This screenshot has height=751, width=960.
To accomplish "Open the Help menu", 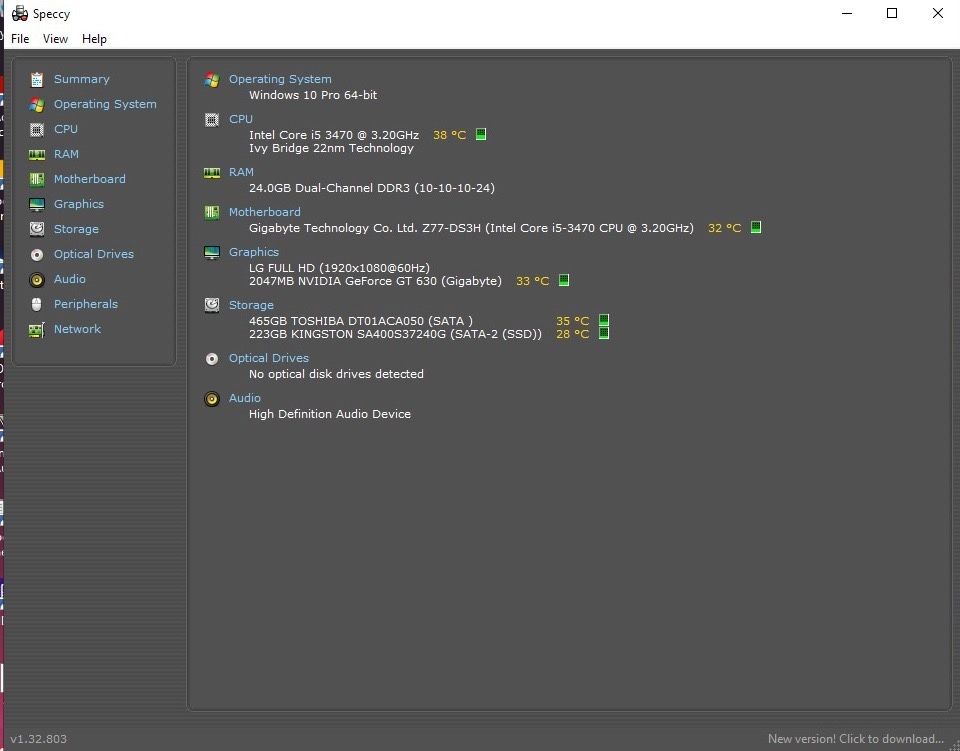I will (94, 39).
